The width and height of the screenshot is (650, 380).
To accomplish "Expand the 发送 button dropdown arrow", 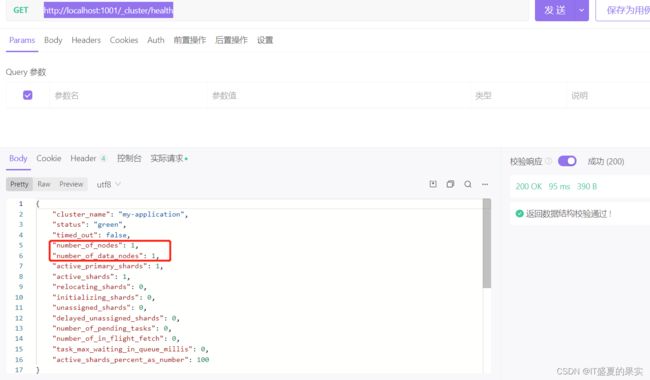I will 581,10.
